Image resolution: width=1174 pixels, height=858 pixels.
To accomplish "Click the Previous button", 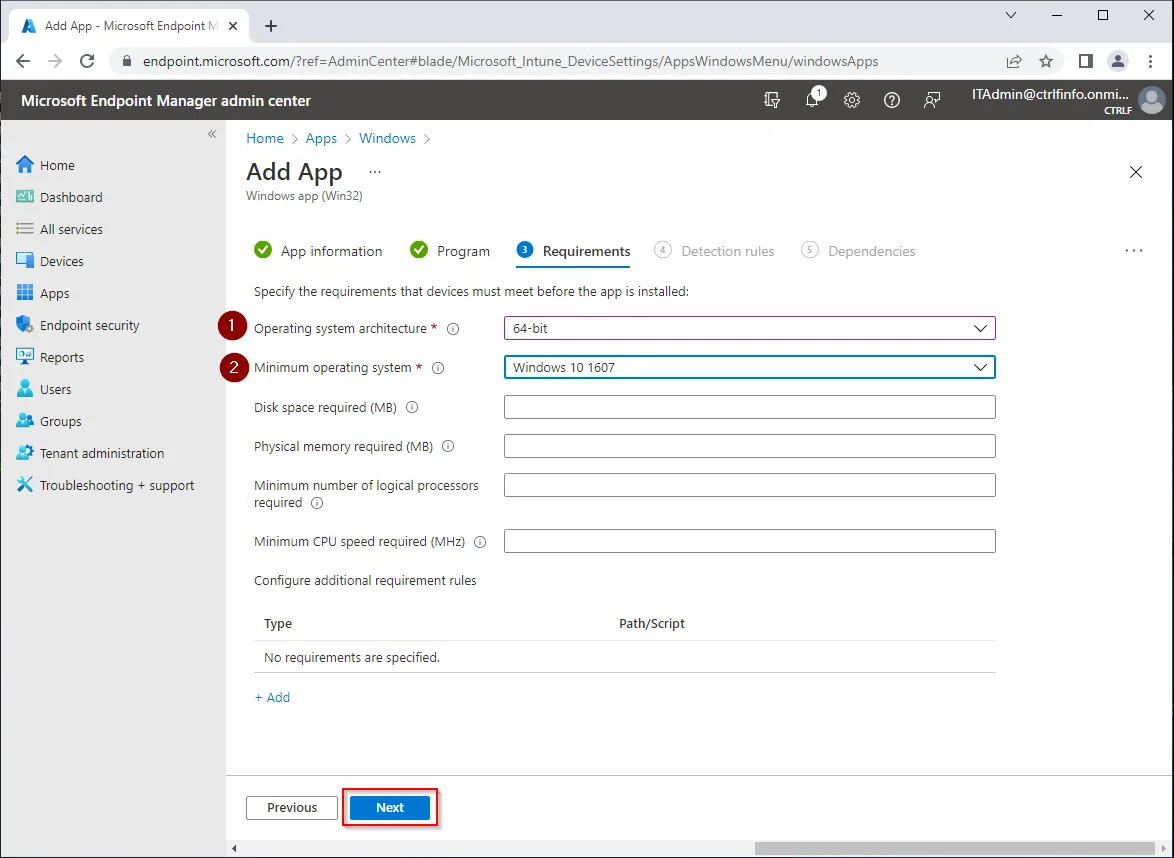I will [292, 808].
